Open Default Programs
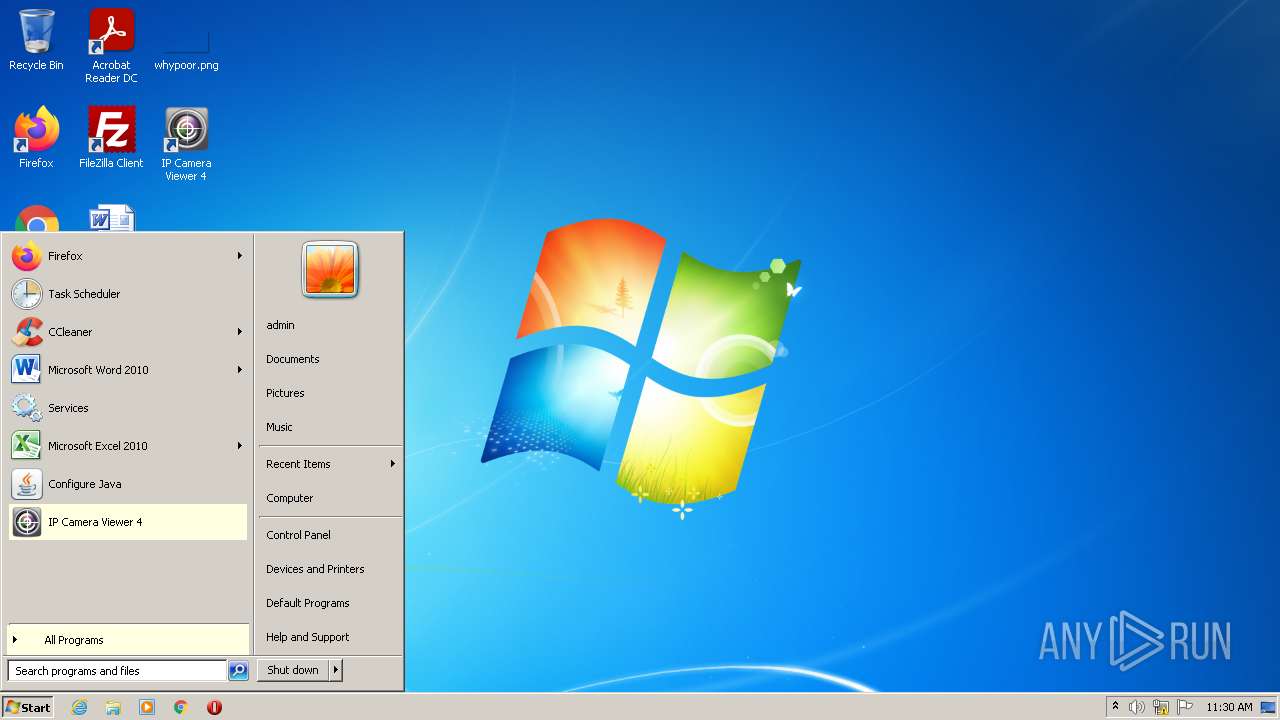 330,603
